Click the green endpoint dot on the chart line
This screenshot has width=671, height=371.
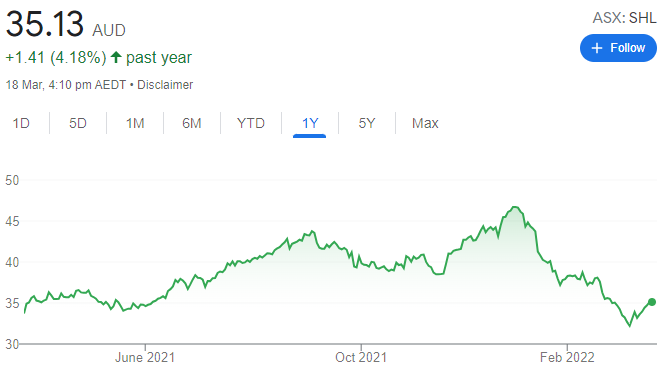tap(652, 302)
